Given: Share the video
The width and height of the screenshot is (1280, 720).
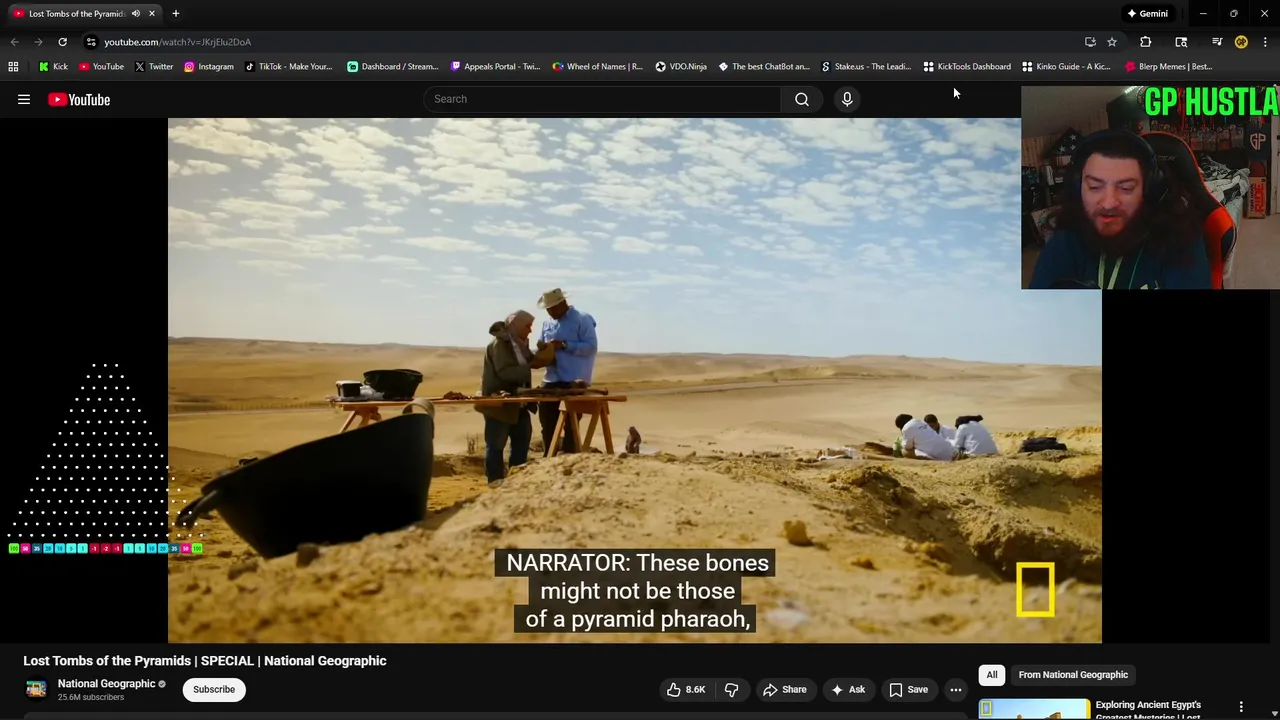Looking at the screenshot, I should point(785,689).
